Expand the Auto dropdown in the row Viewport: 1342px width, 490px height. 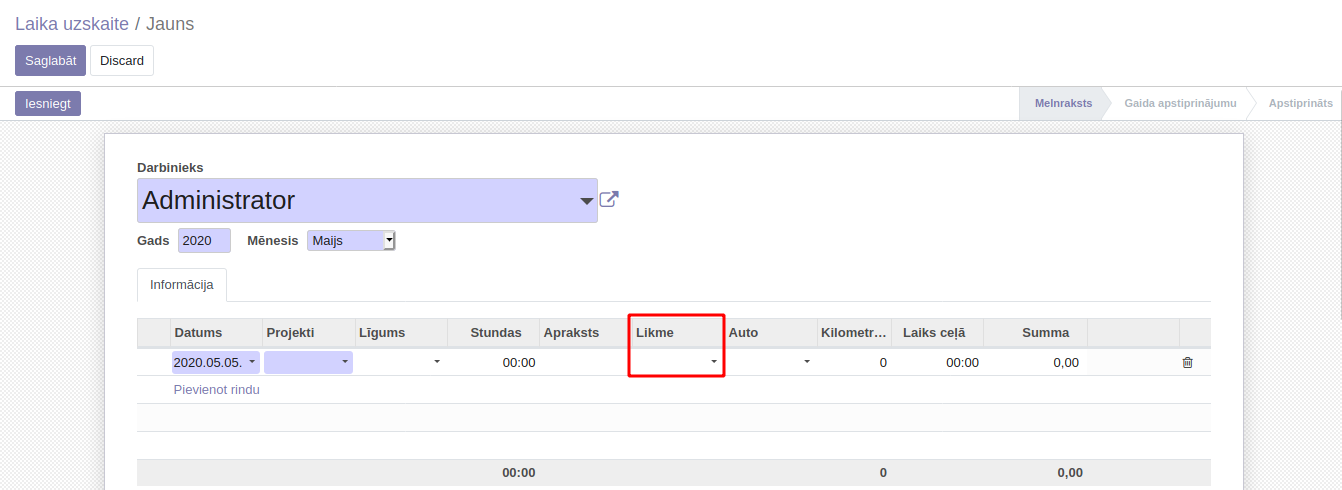click(x=769, y=362)
